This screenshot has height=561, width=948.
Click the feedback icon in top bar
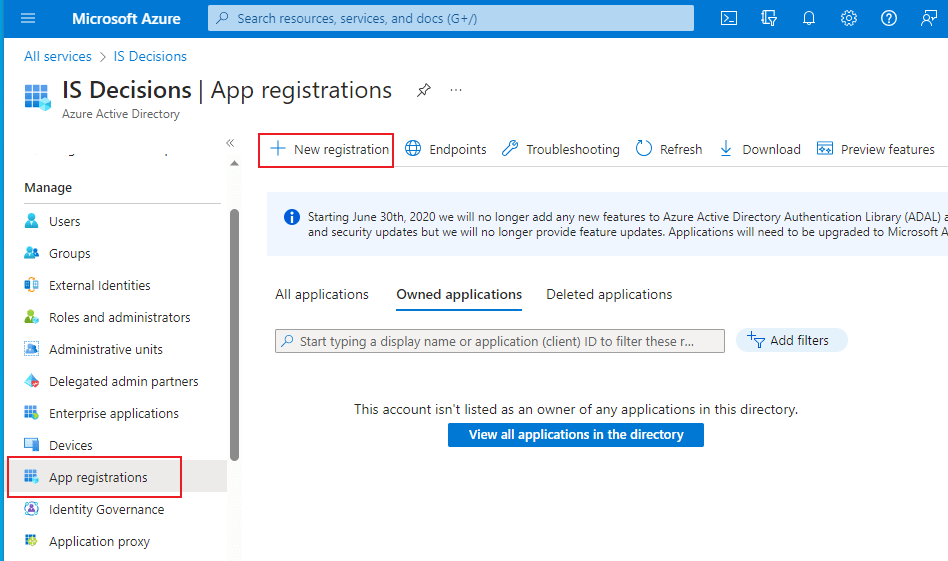point(929,18)
